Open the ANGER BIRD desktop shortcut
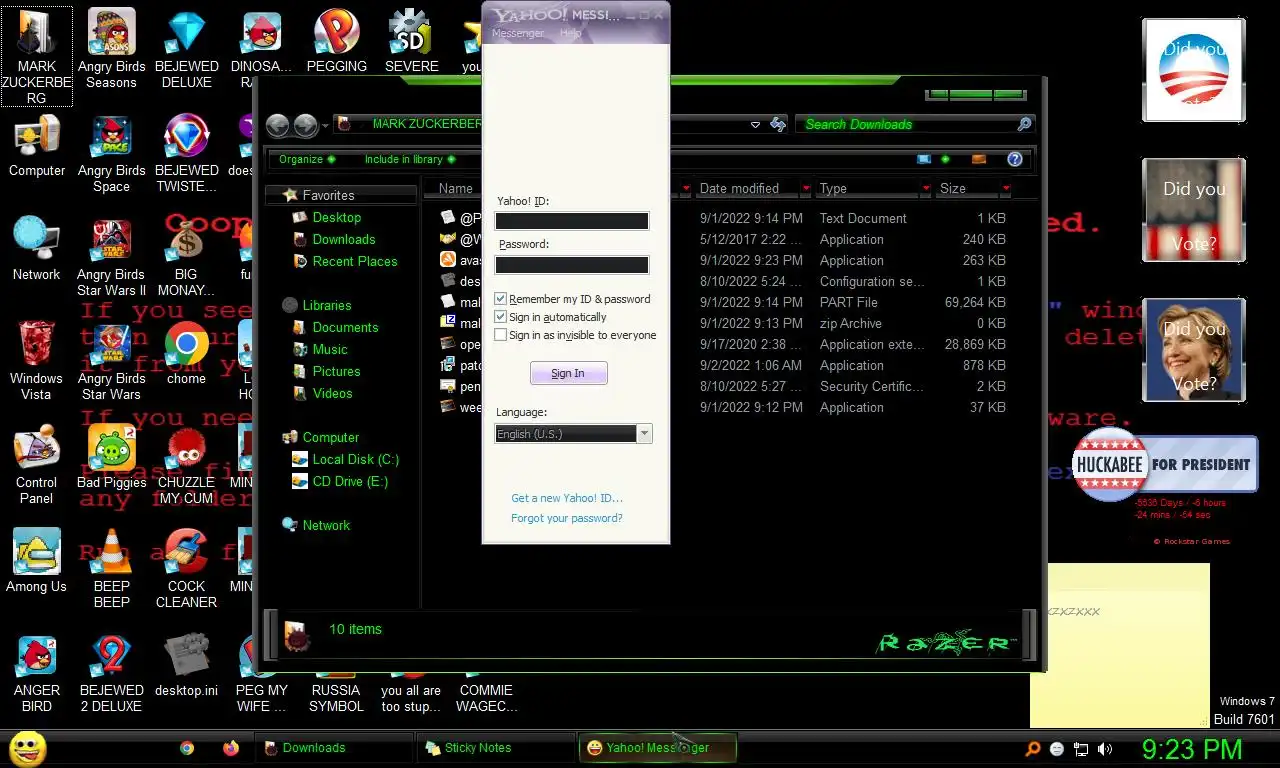Screen dimensions: 1280x768 click(x=37, y=674)
